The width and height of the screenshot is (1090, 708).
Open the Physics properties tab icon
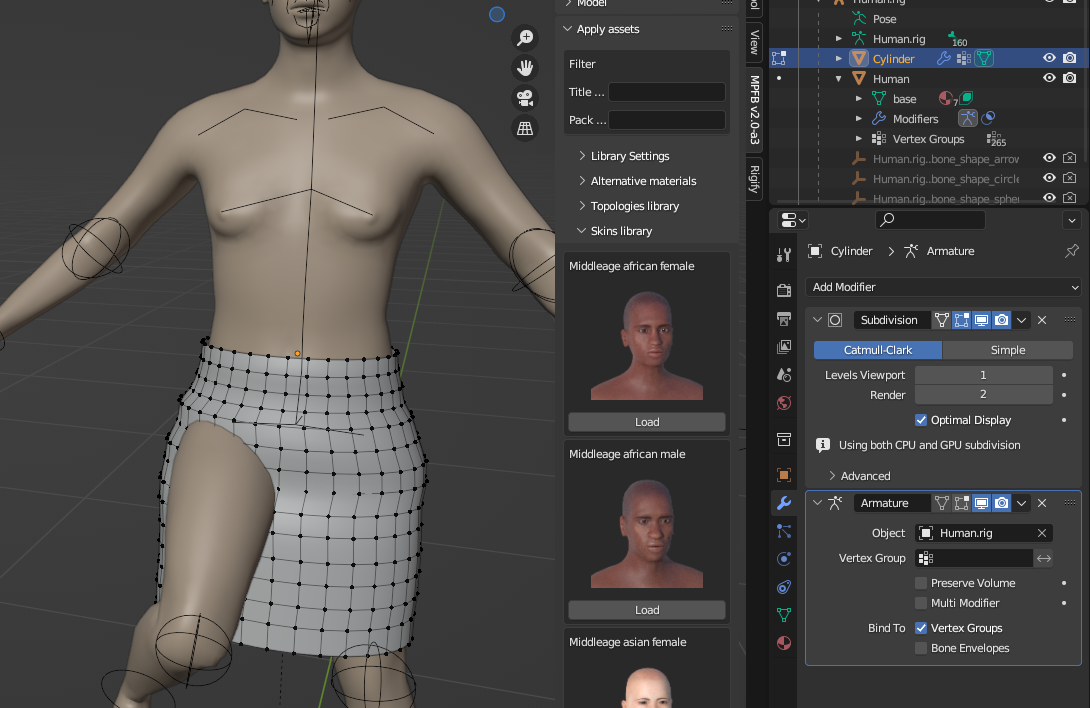pyautogui.click(x=784, y=559)
